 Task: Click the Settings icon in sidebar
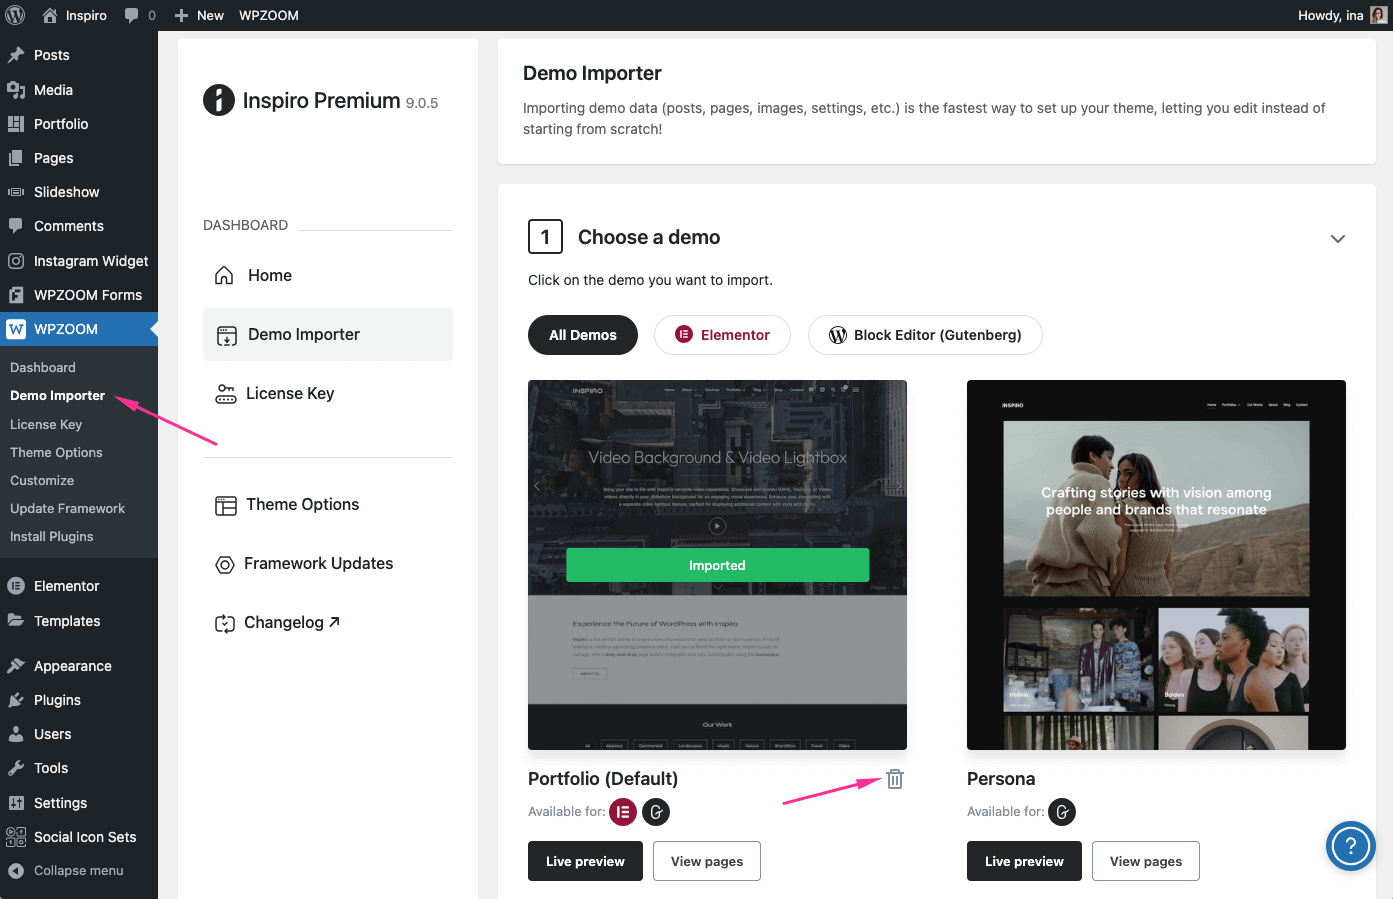pyautogui.click(x=16, y=803)
